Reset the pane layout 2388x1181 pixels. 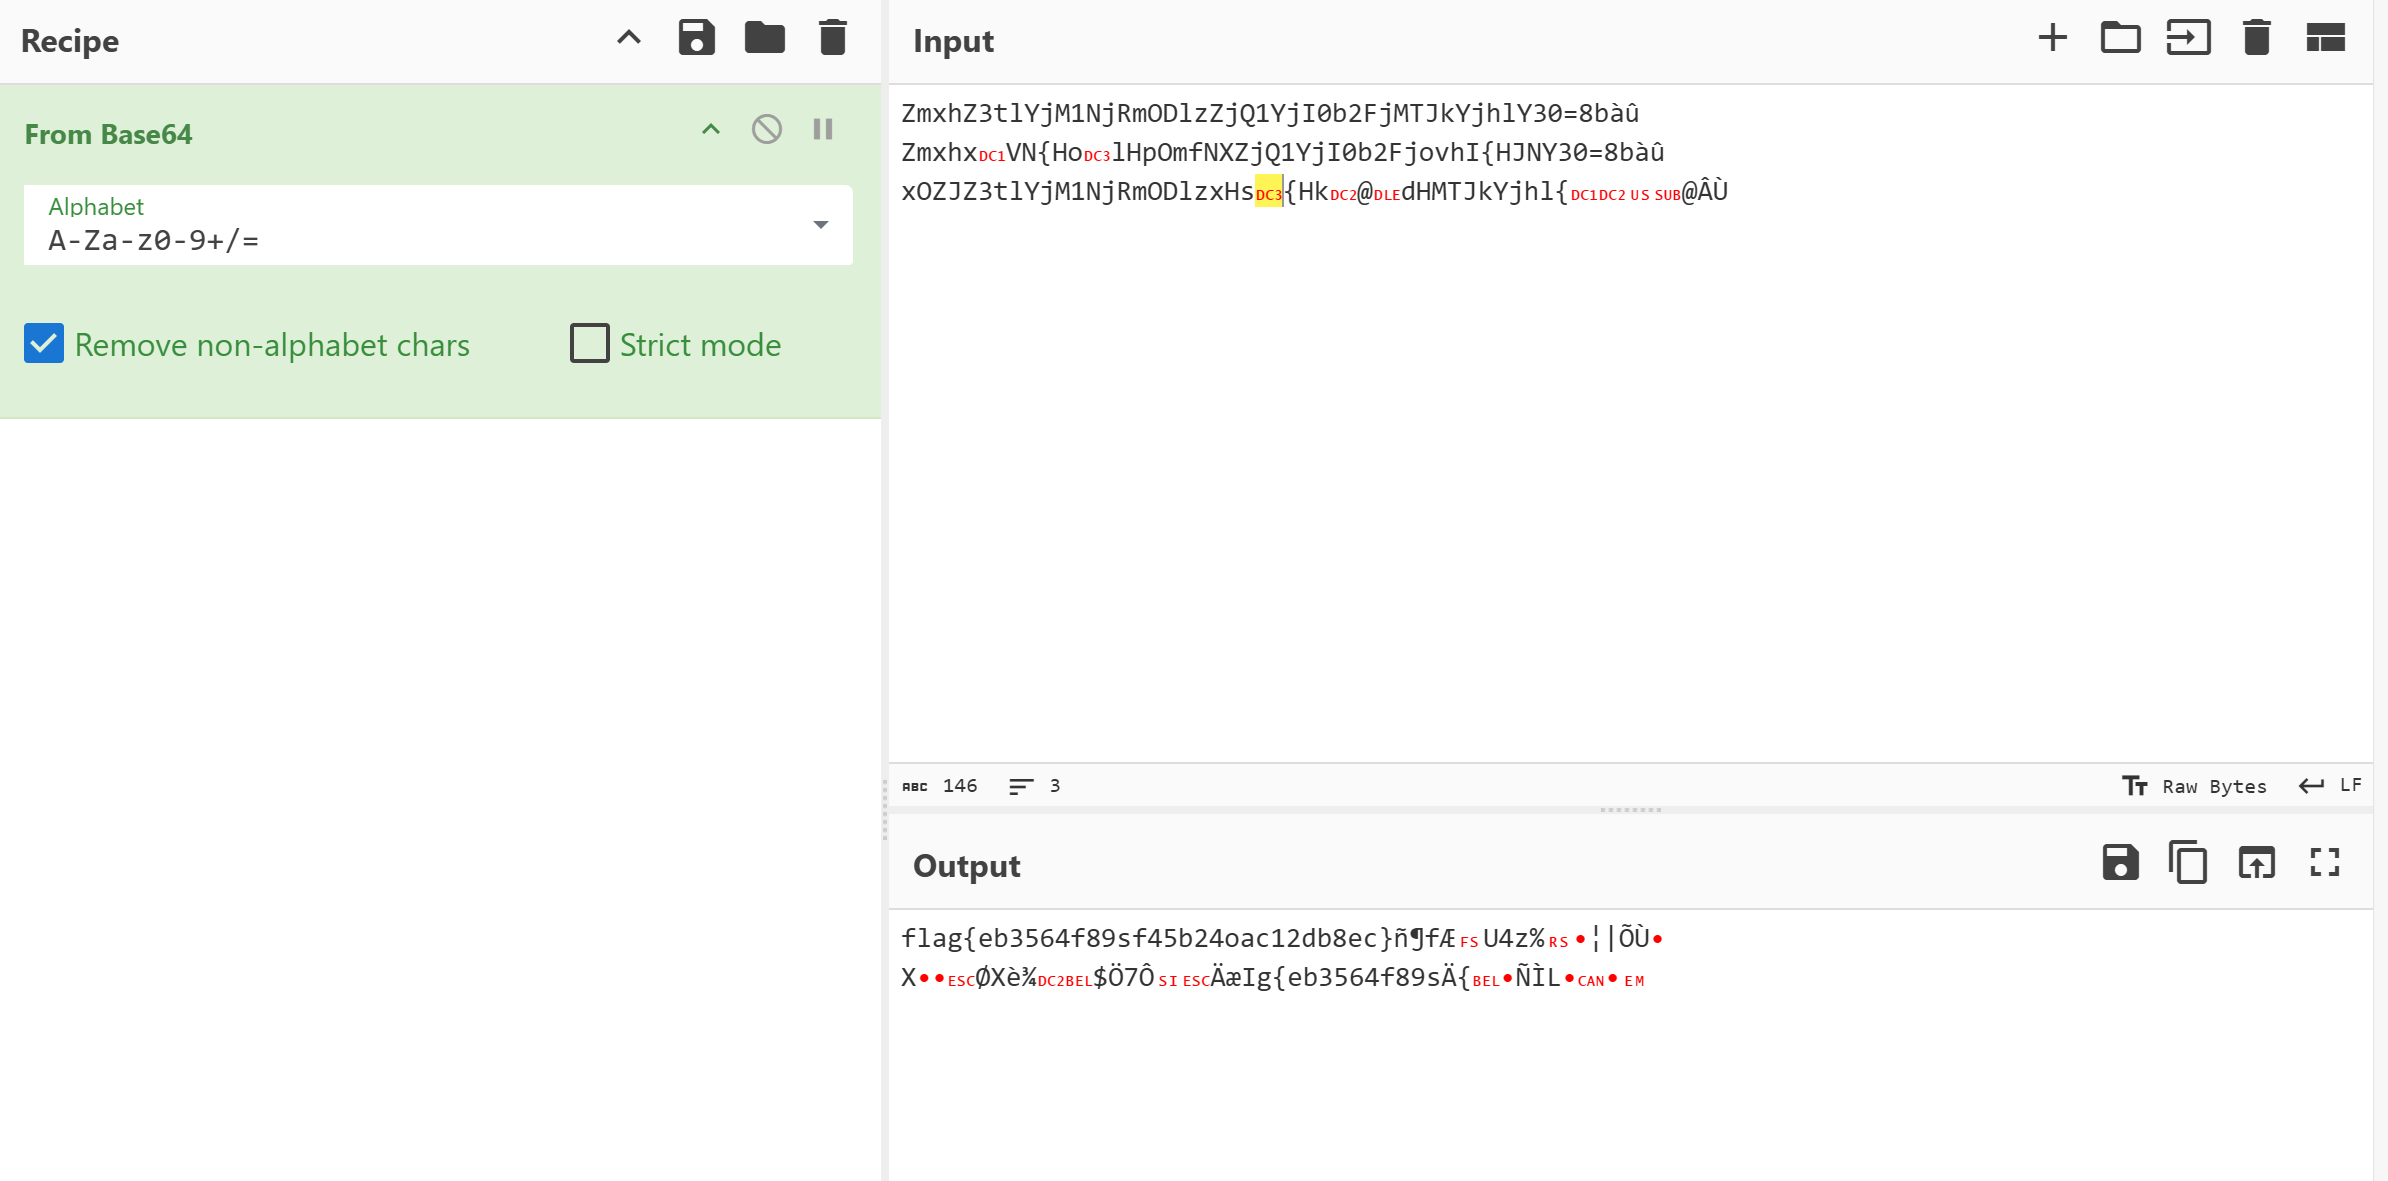(2325, 38)
